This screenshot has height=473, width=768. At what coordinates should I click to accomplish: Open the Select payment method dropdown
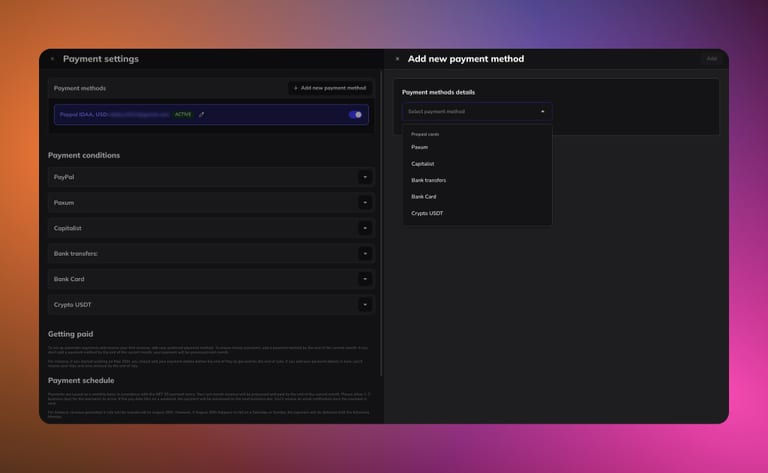[x=477, y=112]
